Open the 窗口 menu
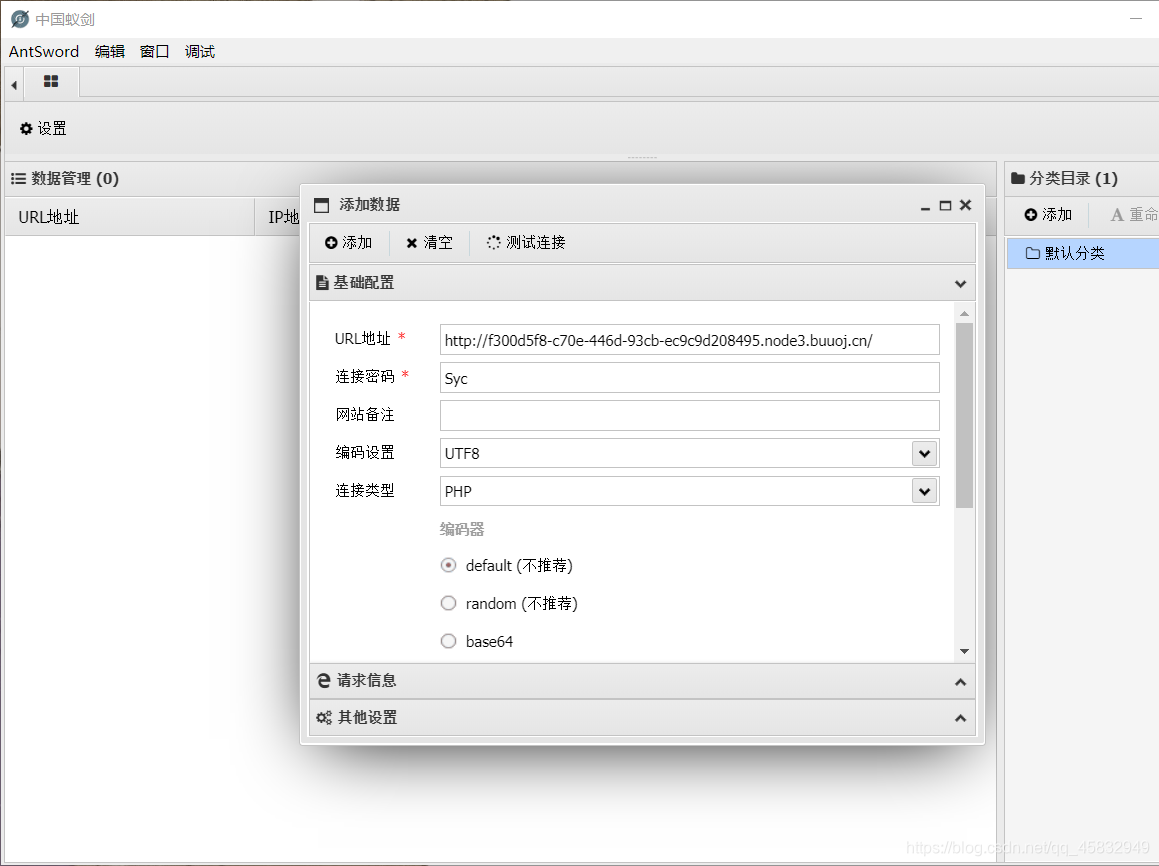The height and width of the screenshot is (866, 1159). pyautogui.click(x=154, y=52)
